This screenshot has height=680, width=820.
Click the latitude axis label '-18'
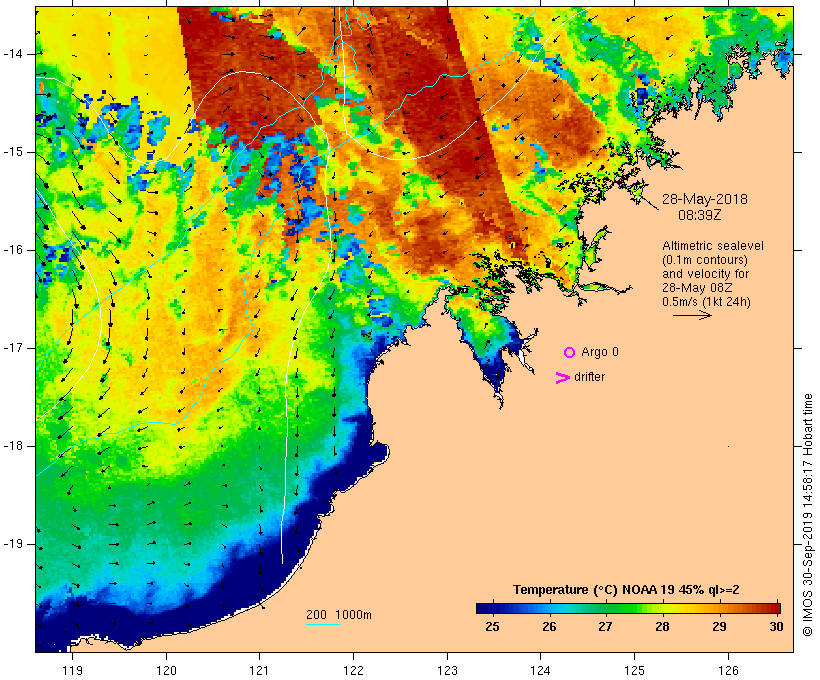click(x=13, y=446)
